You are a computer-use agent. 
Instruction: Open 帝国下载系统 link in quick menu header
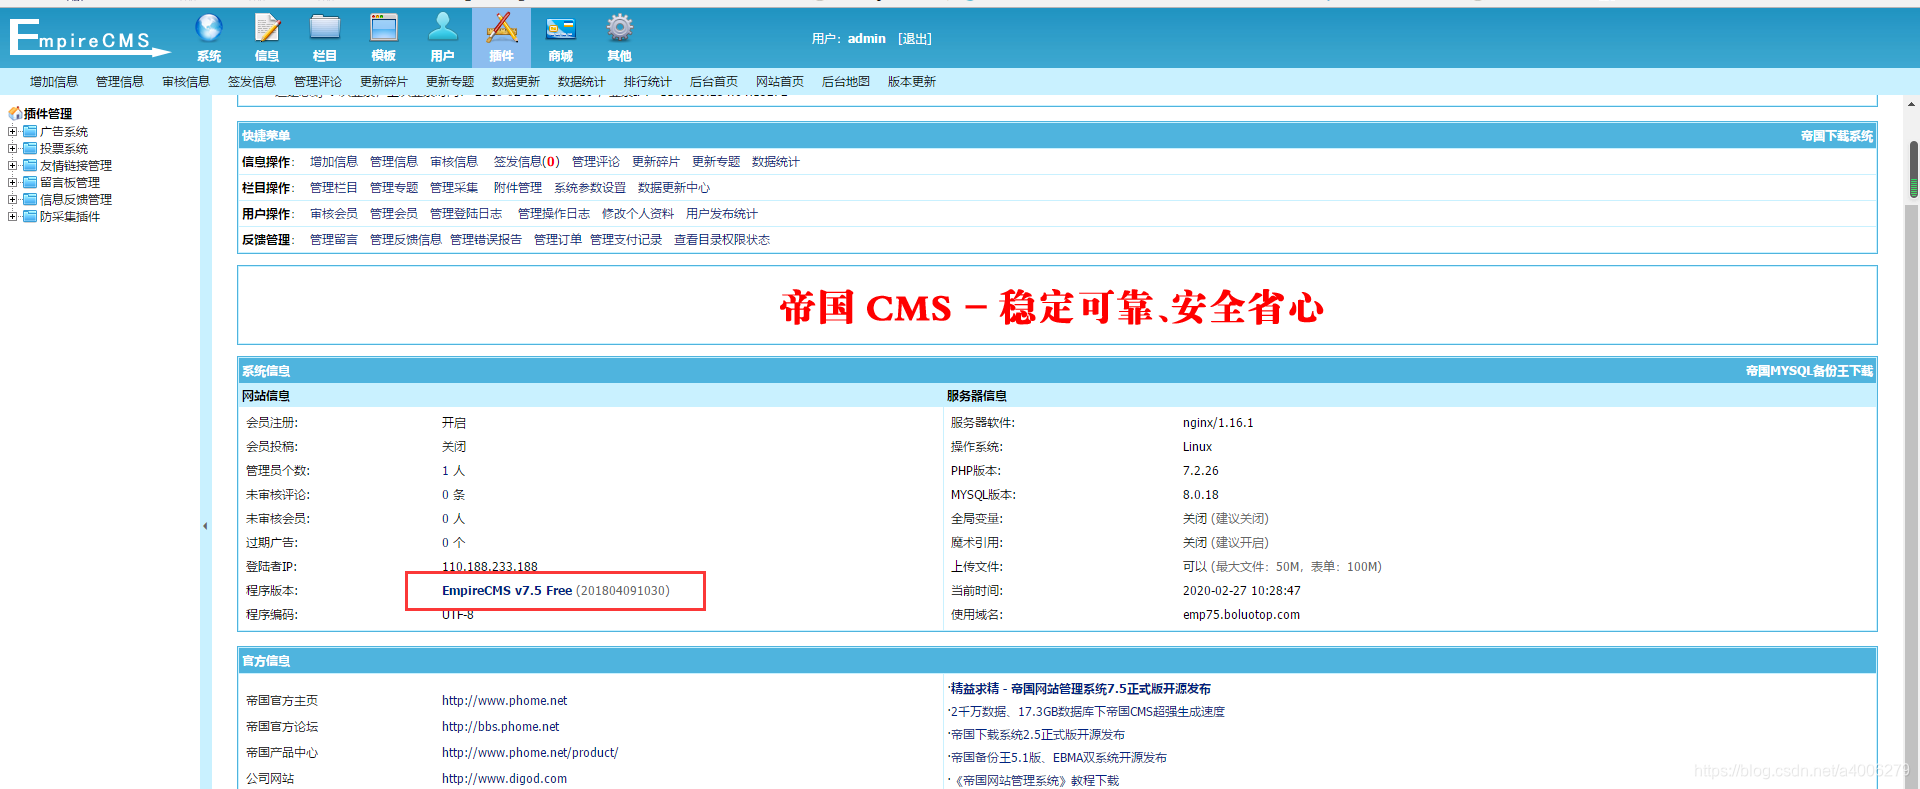1837,136
